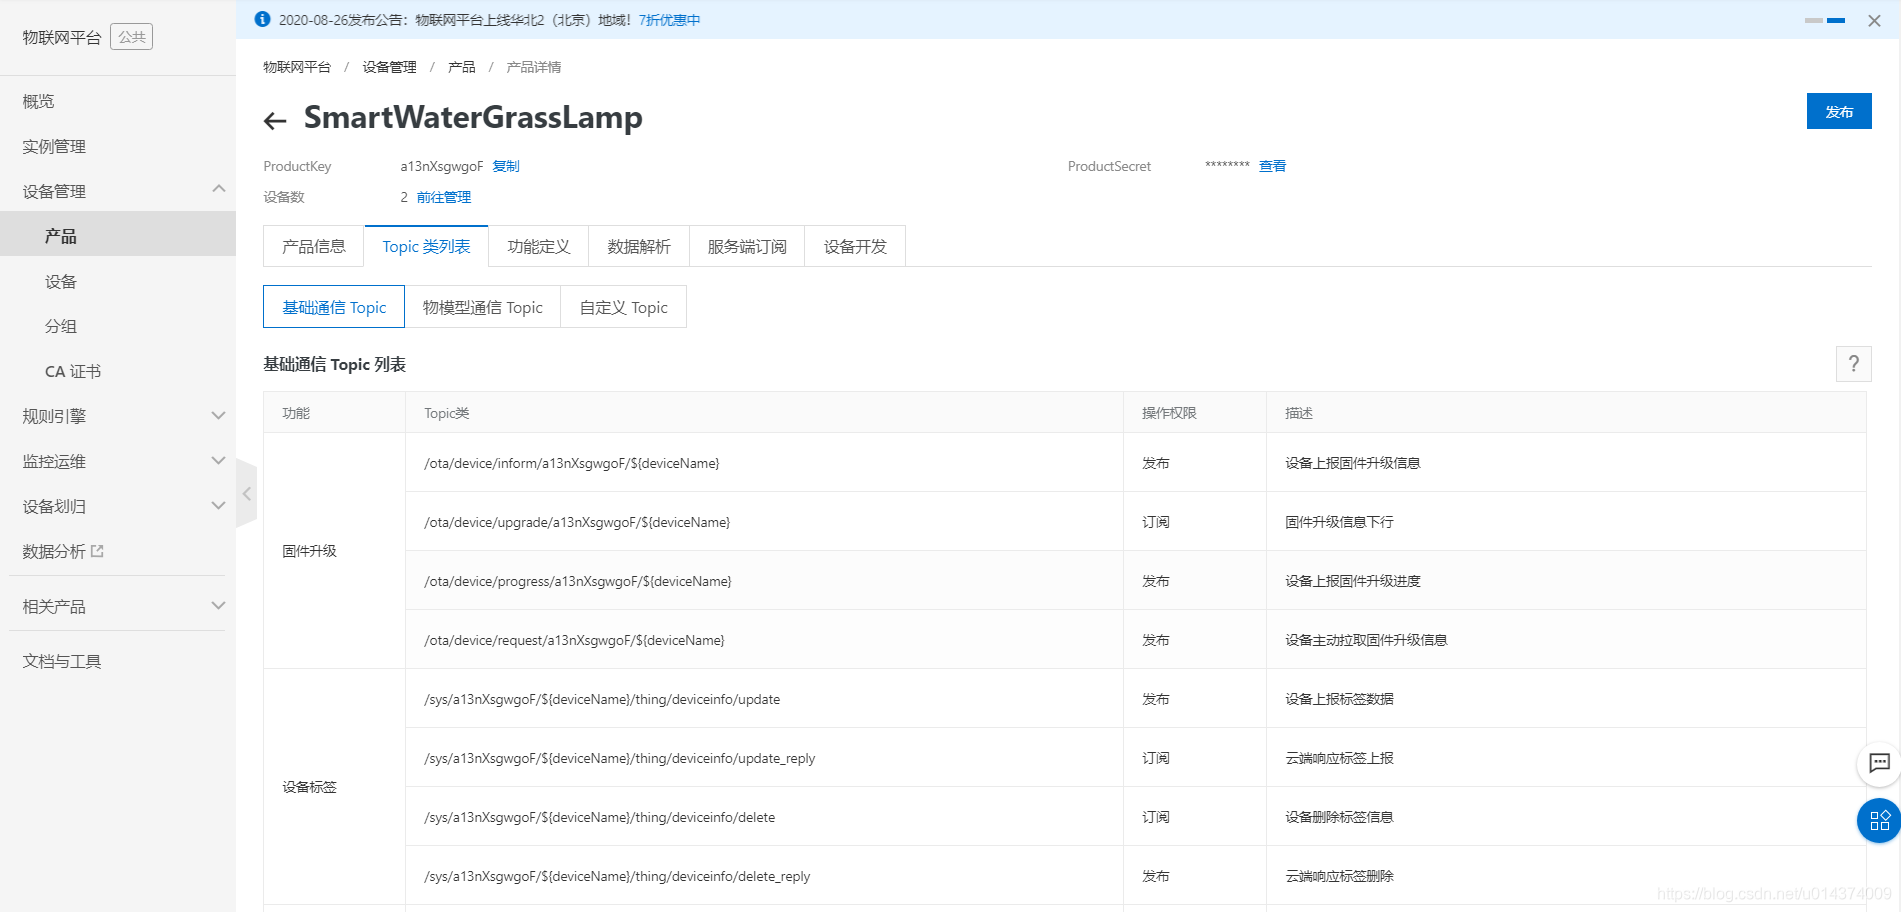Click the /ota/device/request topic cell

coord(764,640)
